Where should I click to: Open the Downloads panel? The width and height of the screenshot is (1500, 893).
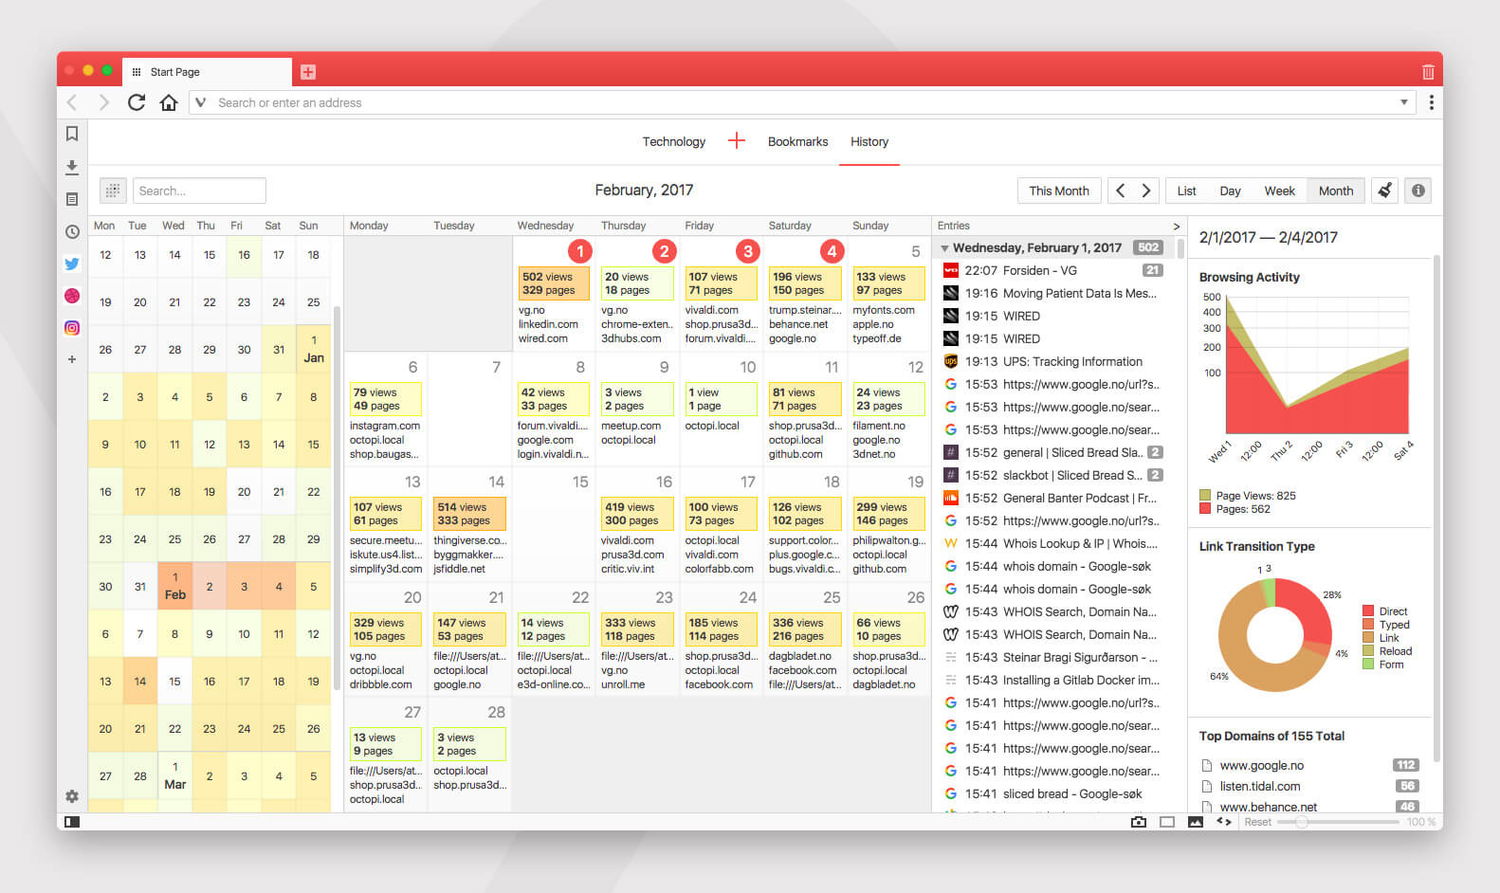(x=71, y=166)
